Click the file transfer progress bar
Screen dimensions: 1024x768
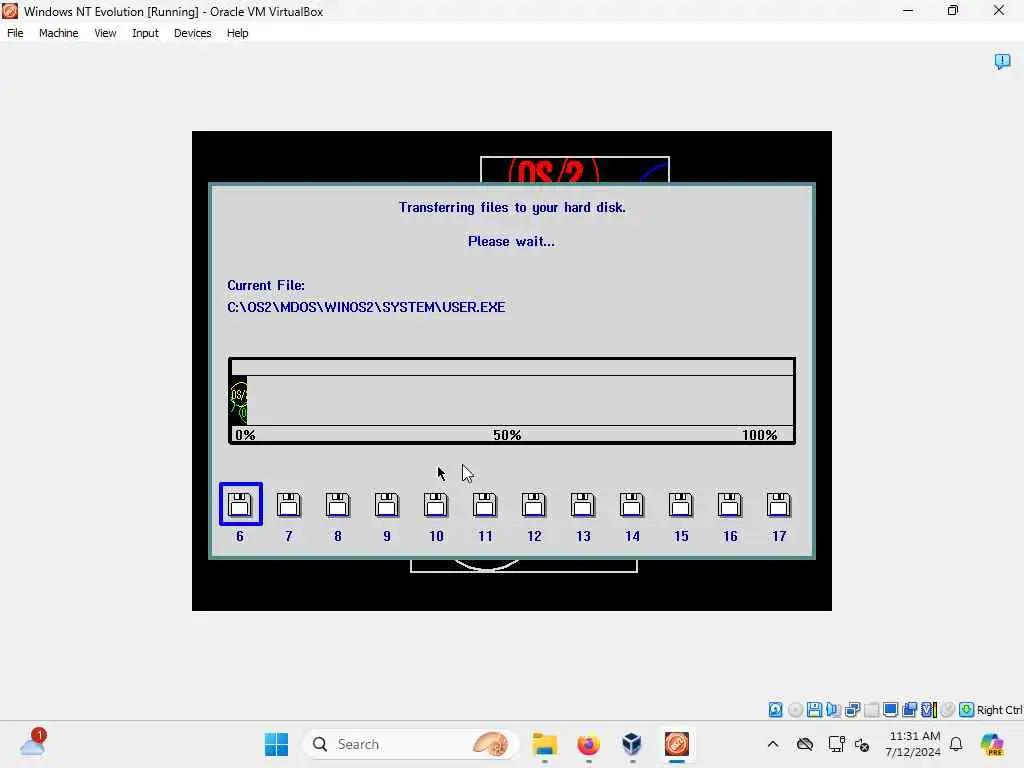[512, 400]
